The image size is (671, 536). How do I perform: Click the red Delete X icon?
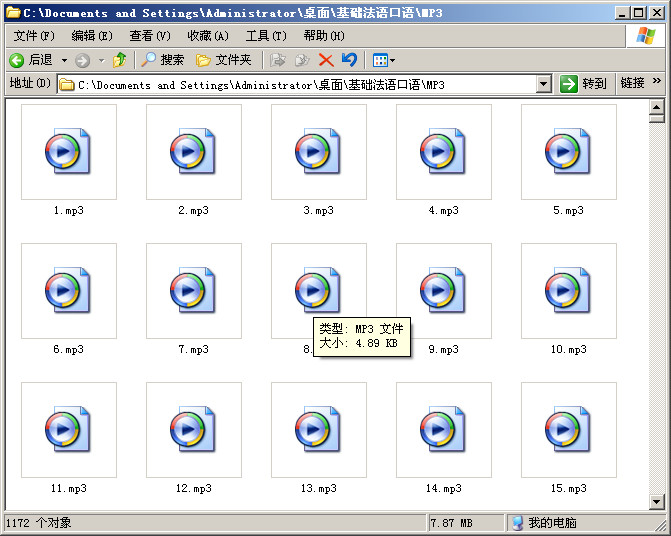pyautogui.click(x=326, y=60)
